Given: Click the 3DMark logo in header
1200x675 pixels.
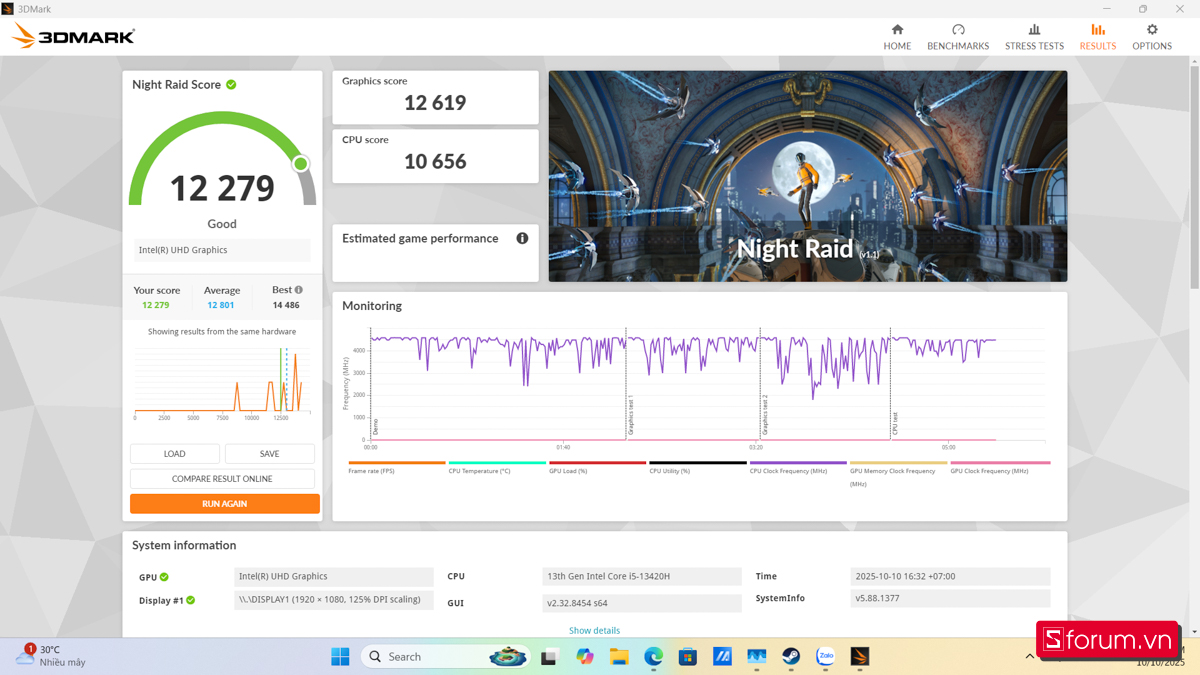Looking at the screenshot, I should click(x=74, y=37).
